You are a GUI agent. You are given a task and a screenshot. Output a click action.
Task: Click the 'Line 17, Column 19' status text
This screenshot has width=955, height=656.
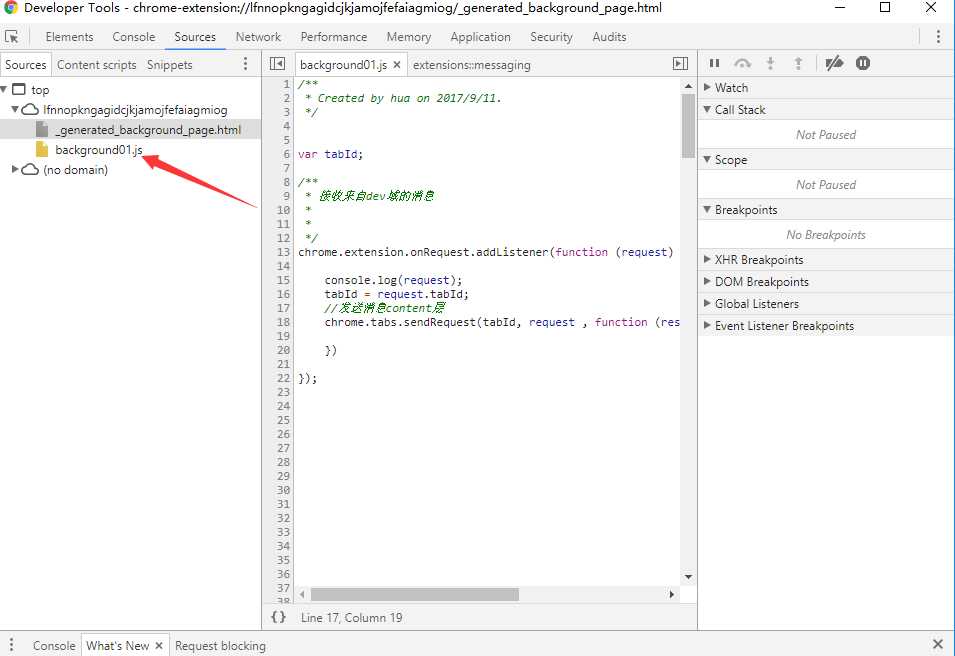point(351,618)
